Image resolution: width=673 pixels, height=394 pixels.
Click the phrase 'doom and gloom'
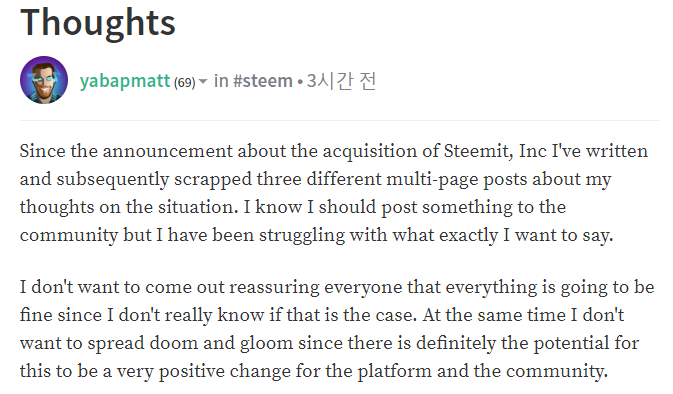[x=221, y=344]
